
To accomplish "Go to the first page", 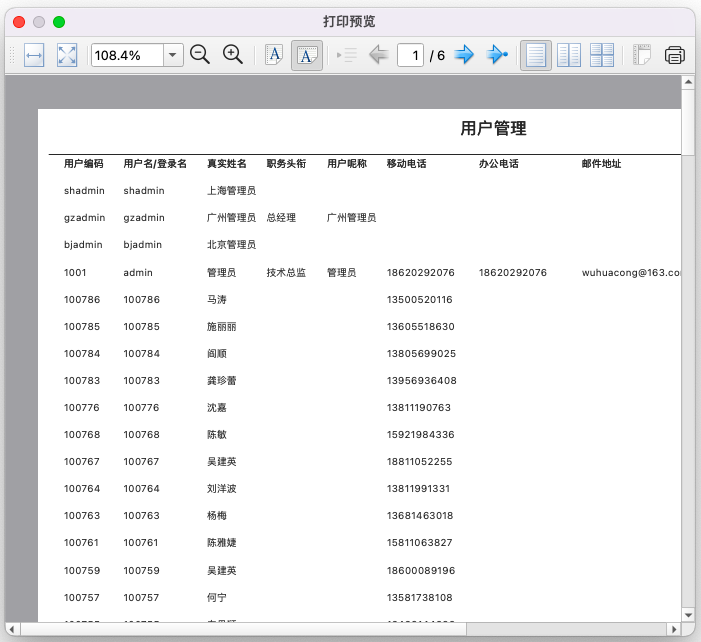I will [x=347, y=56].
